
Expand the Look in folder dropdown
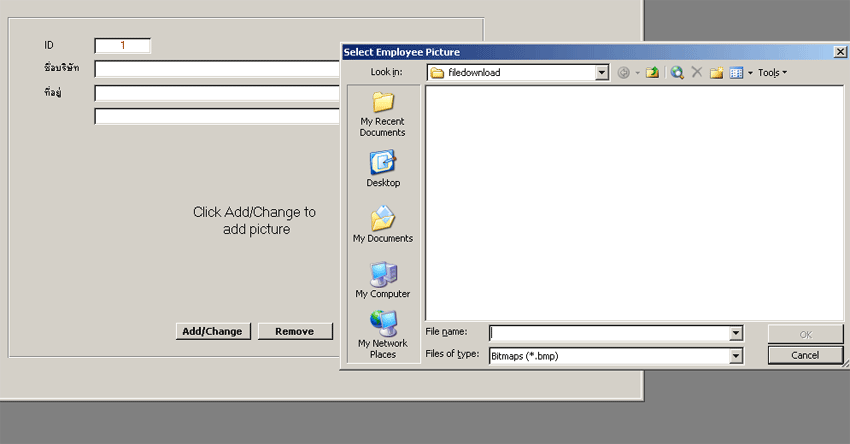coord(602,73)
